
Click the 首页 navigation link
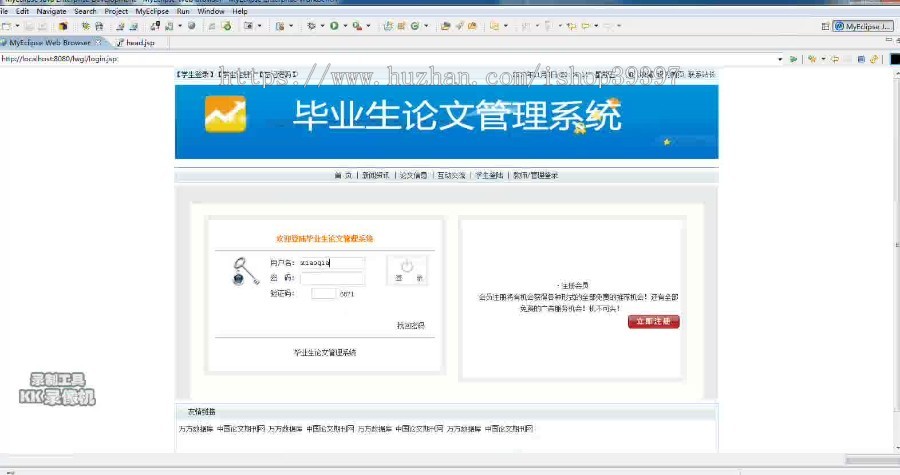[343, 176]
